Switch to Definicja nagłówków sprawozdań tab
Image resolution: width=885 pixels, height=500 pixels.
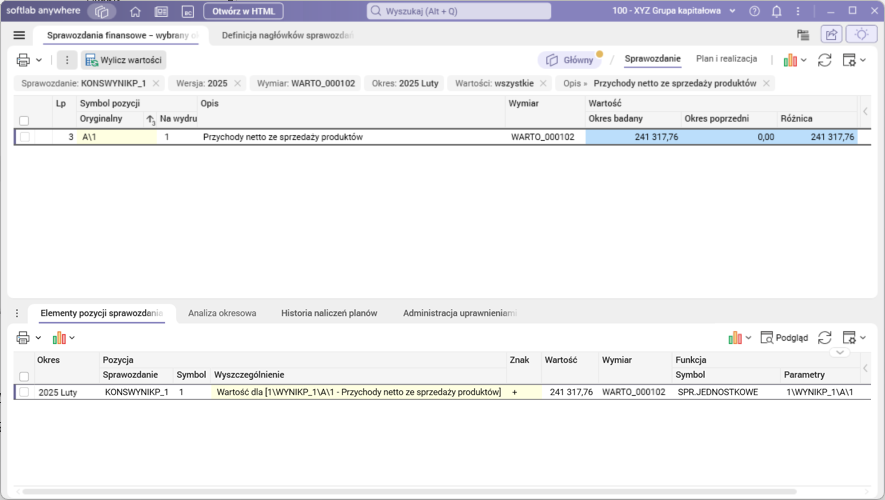pyautogui.click(x=287, y=35)
